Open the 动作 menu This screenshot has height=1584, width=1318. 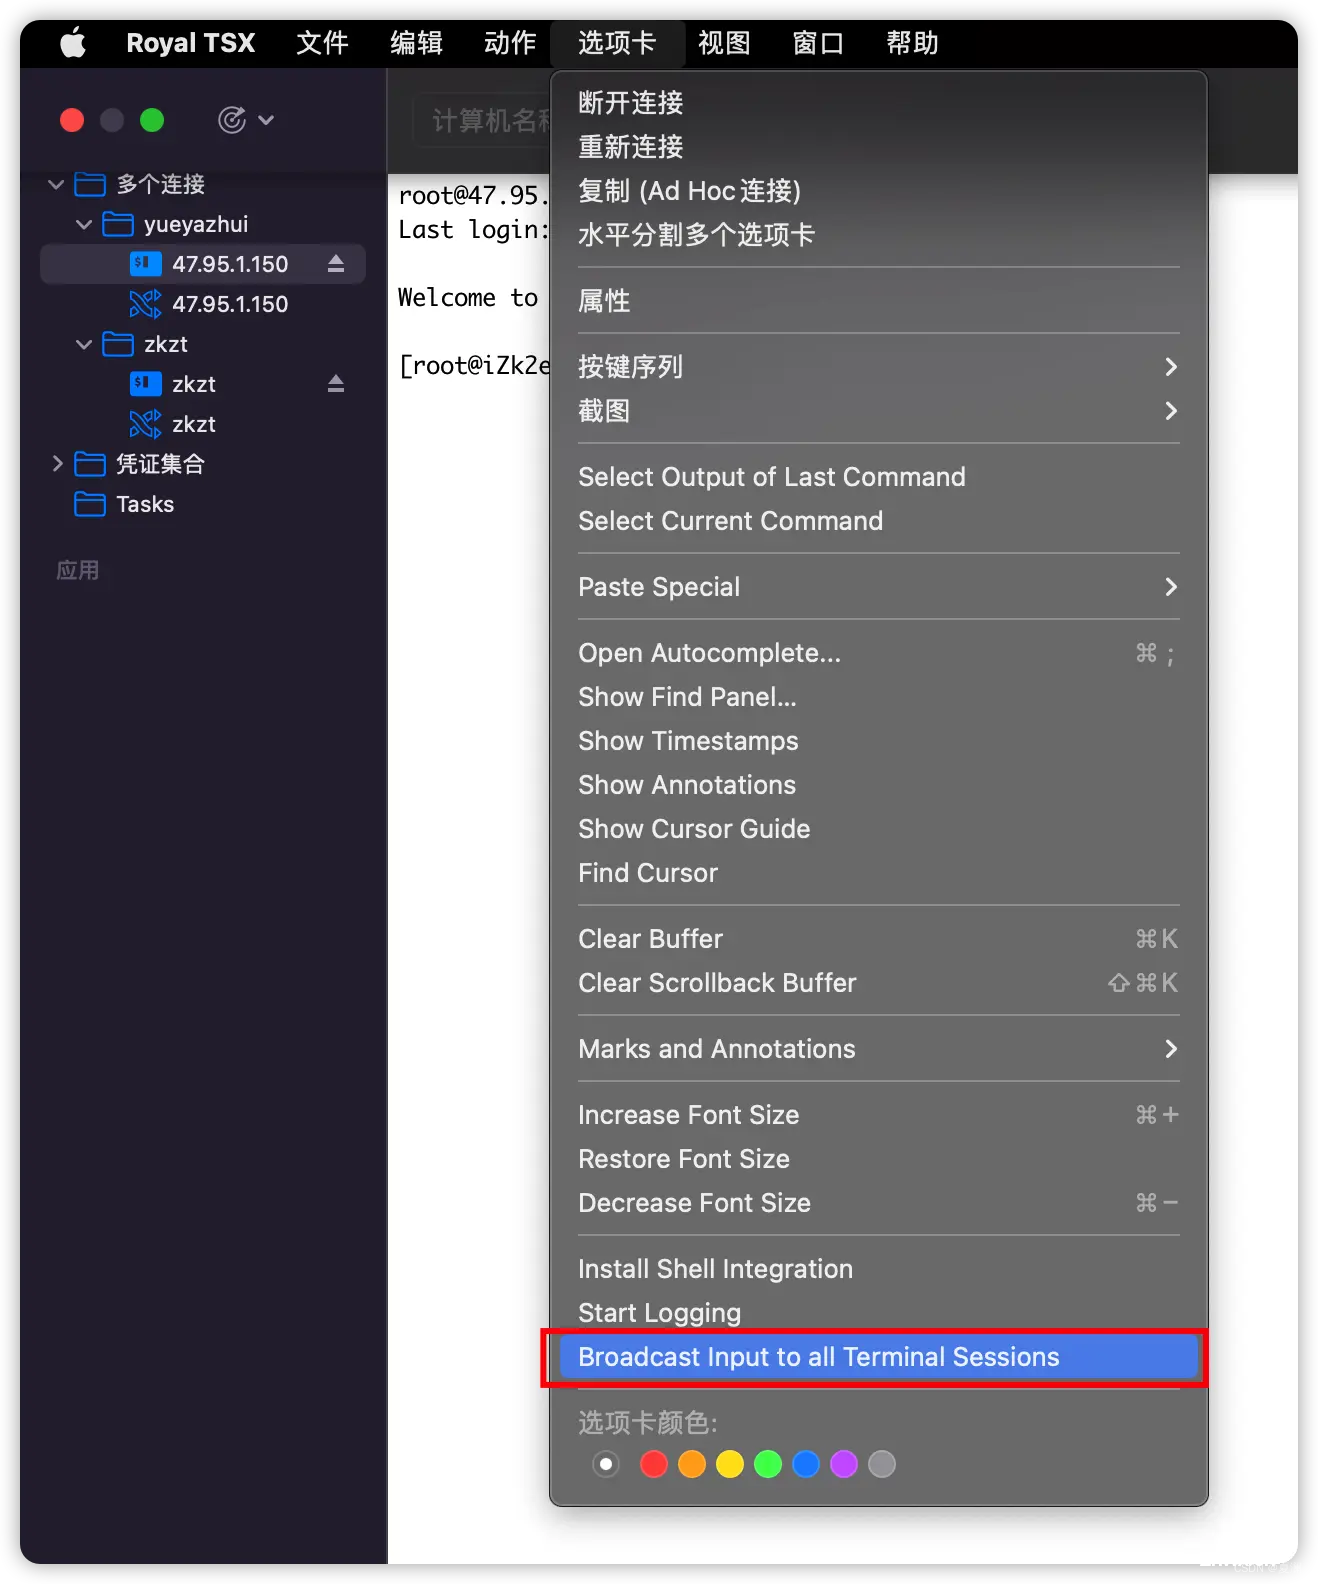tap(510, 43)
